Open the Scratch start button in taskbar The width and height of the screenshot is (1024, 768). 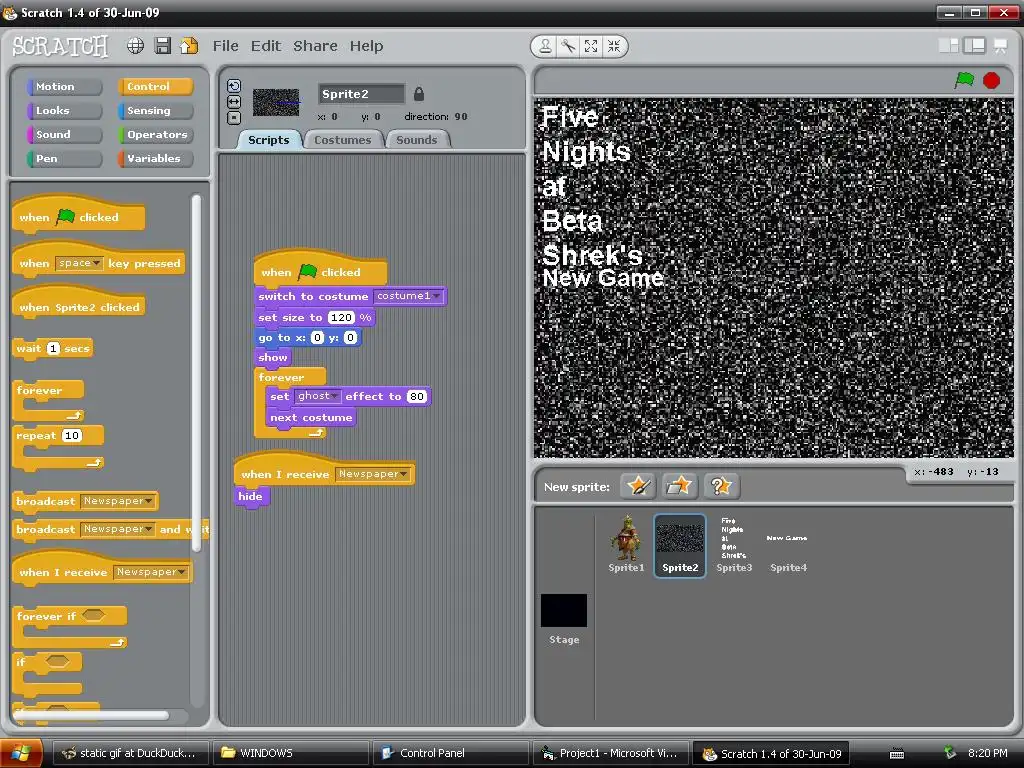[21, 753]
